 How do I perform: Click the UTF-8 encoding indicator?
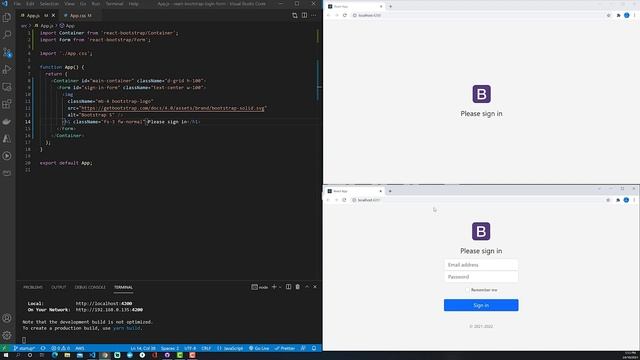pyautogui.click(x=190, y=348)
